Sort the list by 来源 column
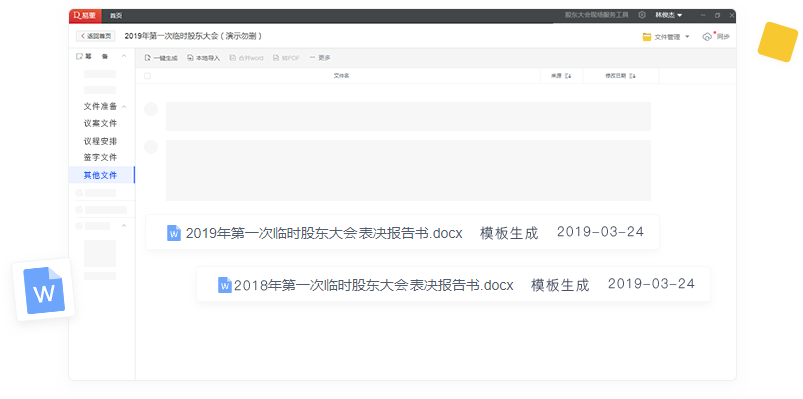 [561, 76]
